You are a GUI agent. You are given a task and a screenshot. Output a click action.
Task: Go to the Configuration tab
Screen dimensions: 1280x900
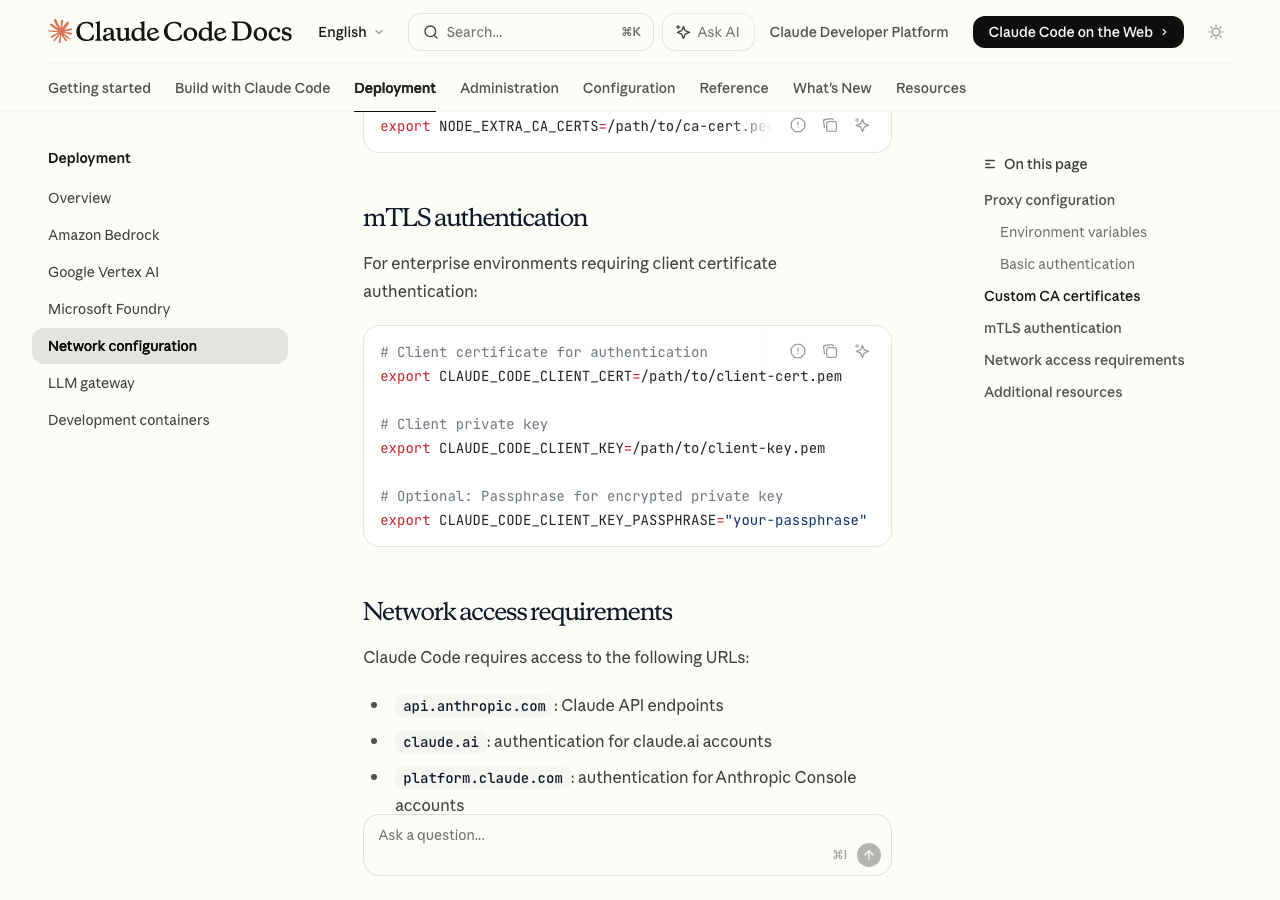(x=629, y=88)
